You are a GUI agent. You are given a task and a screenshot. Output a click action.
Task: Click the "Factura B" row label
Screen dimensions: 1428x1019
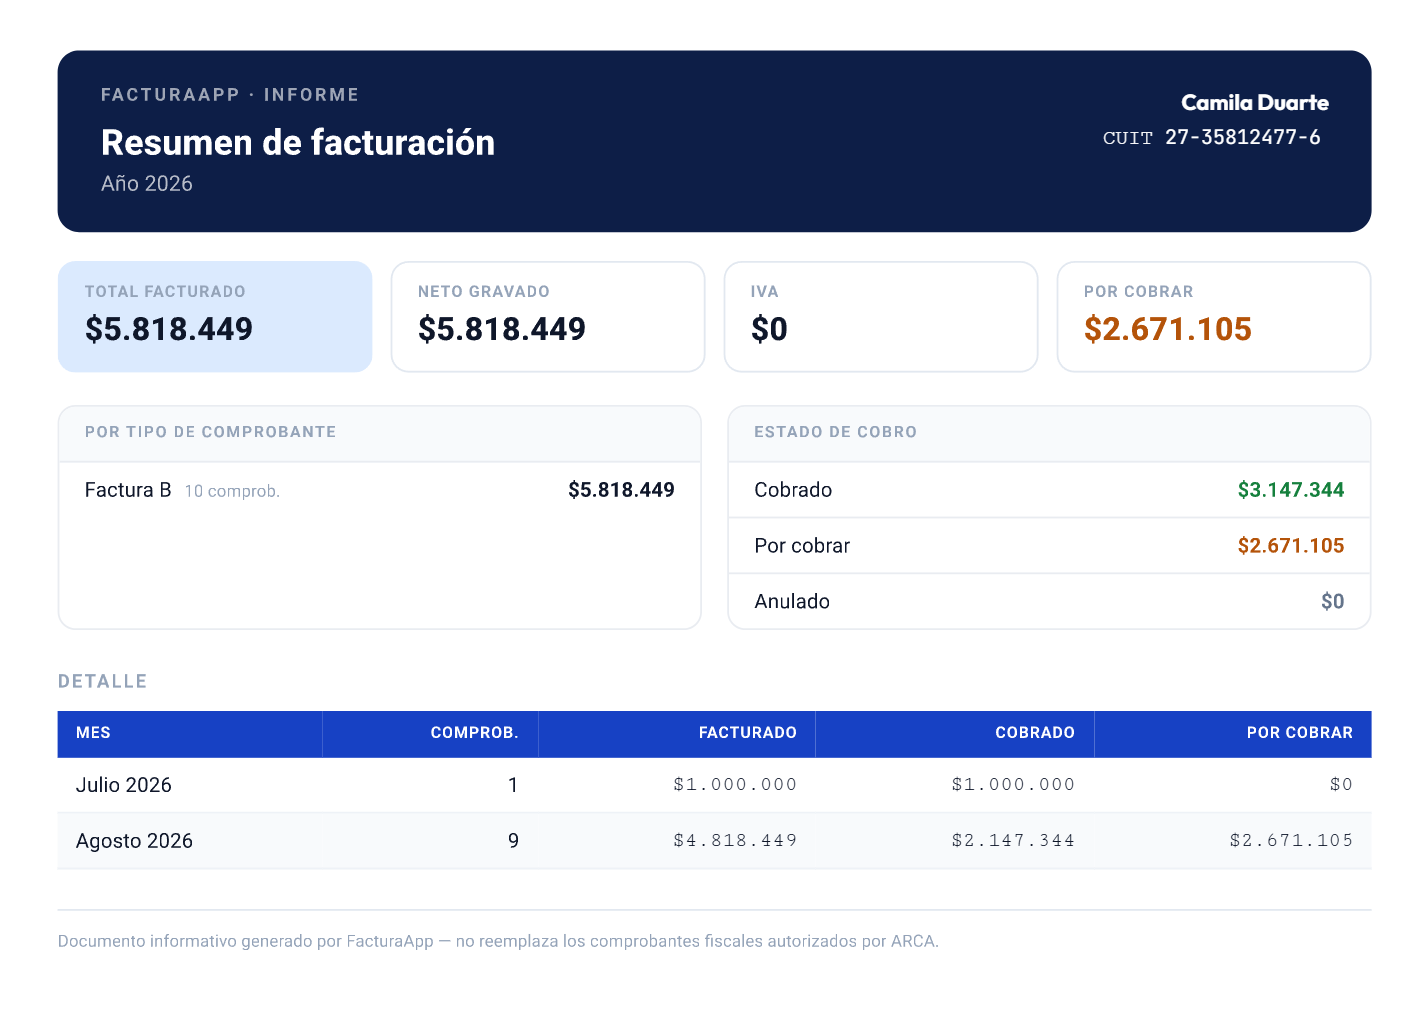pos(128,490)
